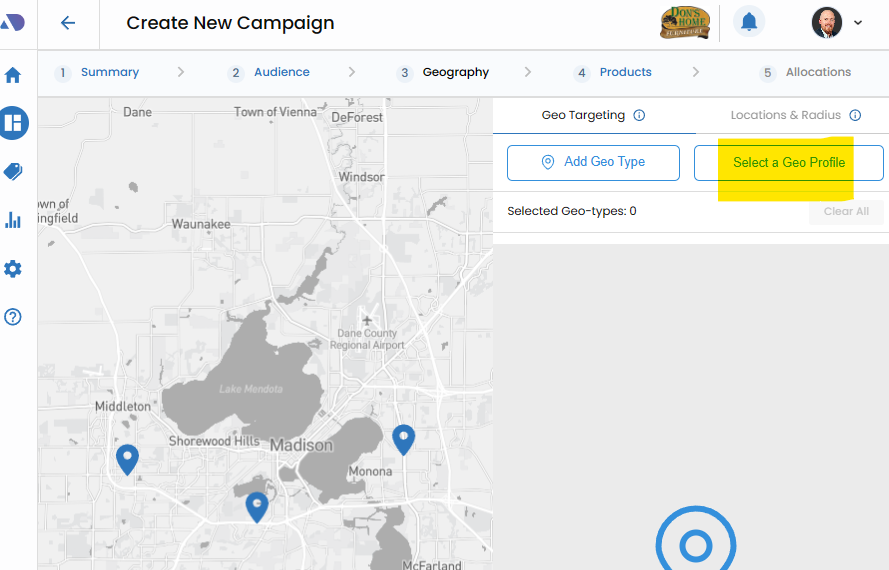
Task: Switch to the Locations & Radius tab
Action: coord(785,115)
